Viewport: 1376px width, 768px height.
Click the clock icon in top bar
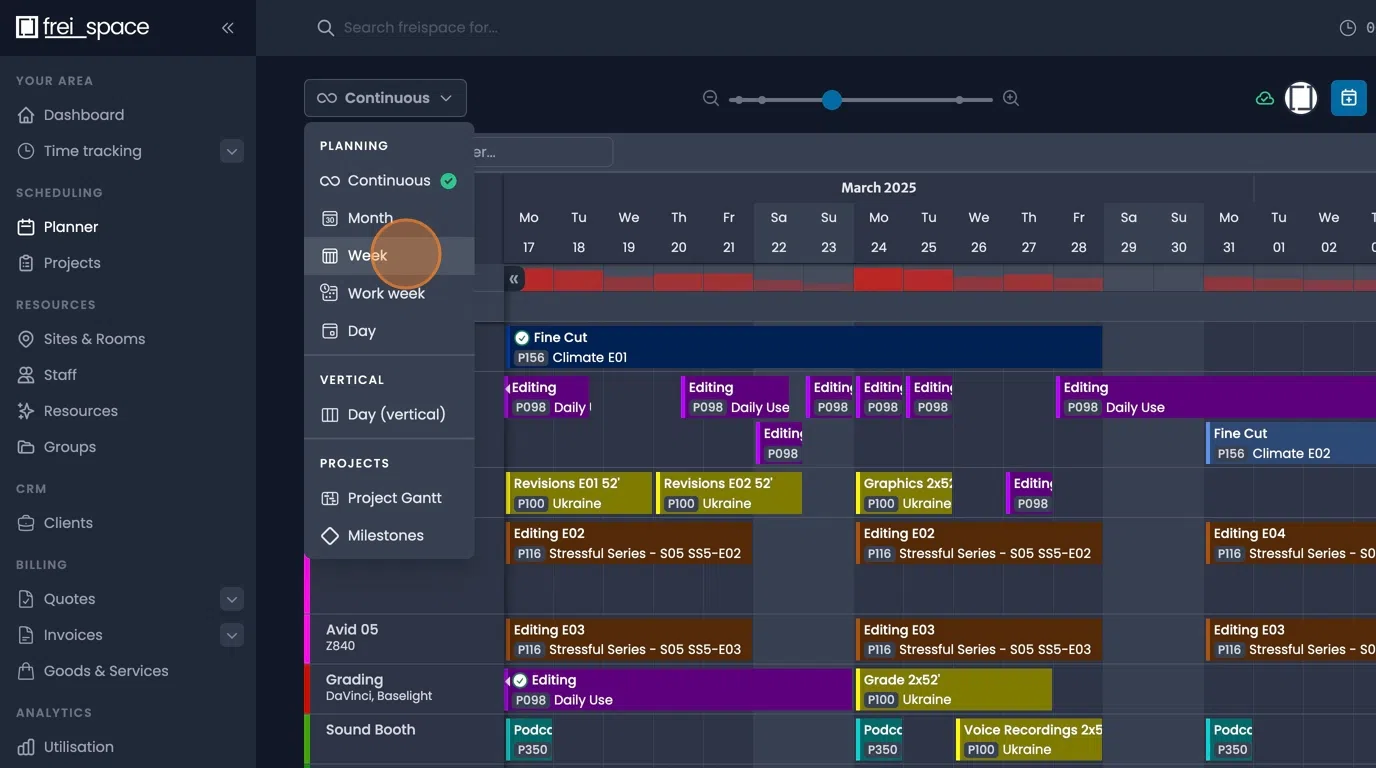coord(1347,27)
